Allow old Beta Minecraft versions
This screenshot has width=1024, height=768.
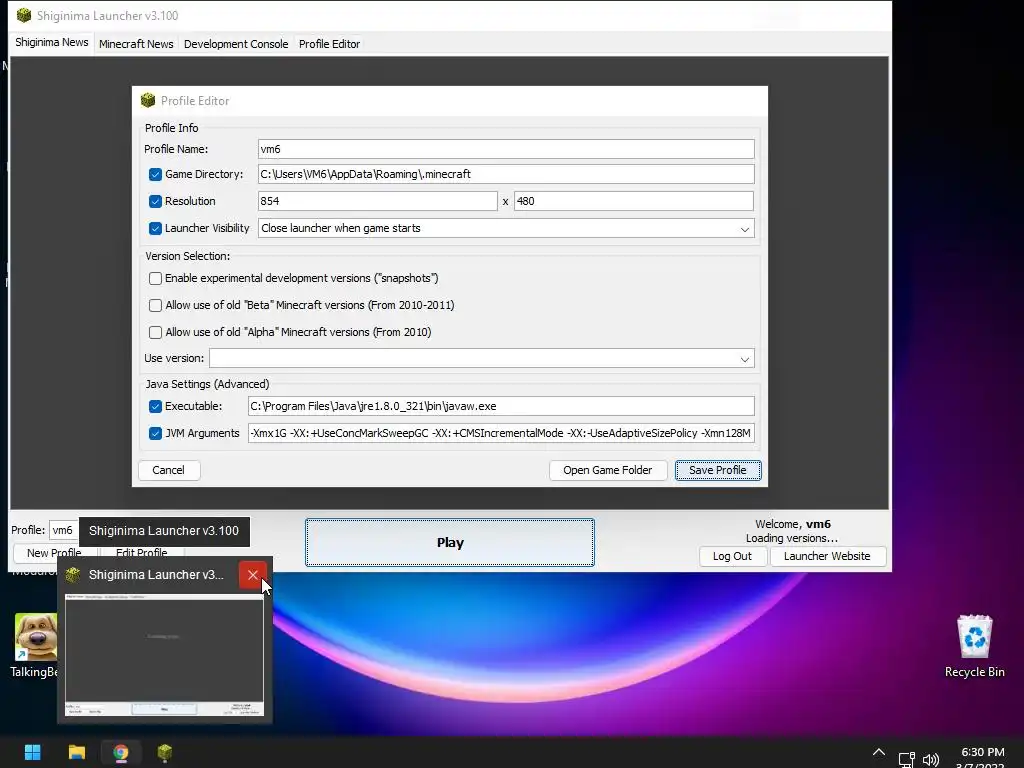(155, 305)
